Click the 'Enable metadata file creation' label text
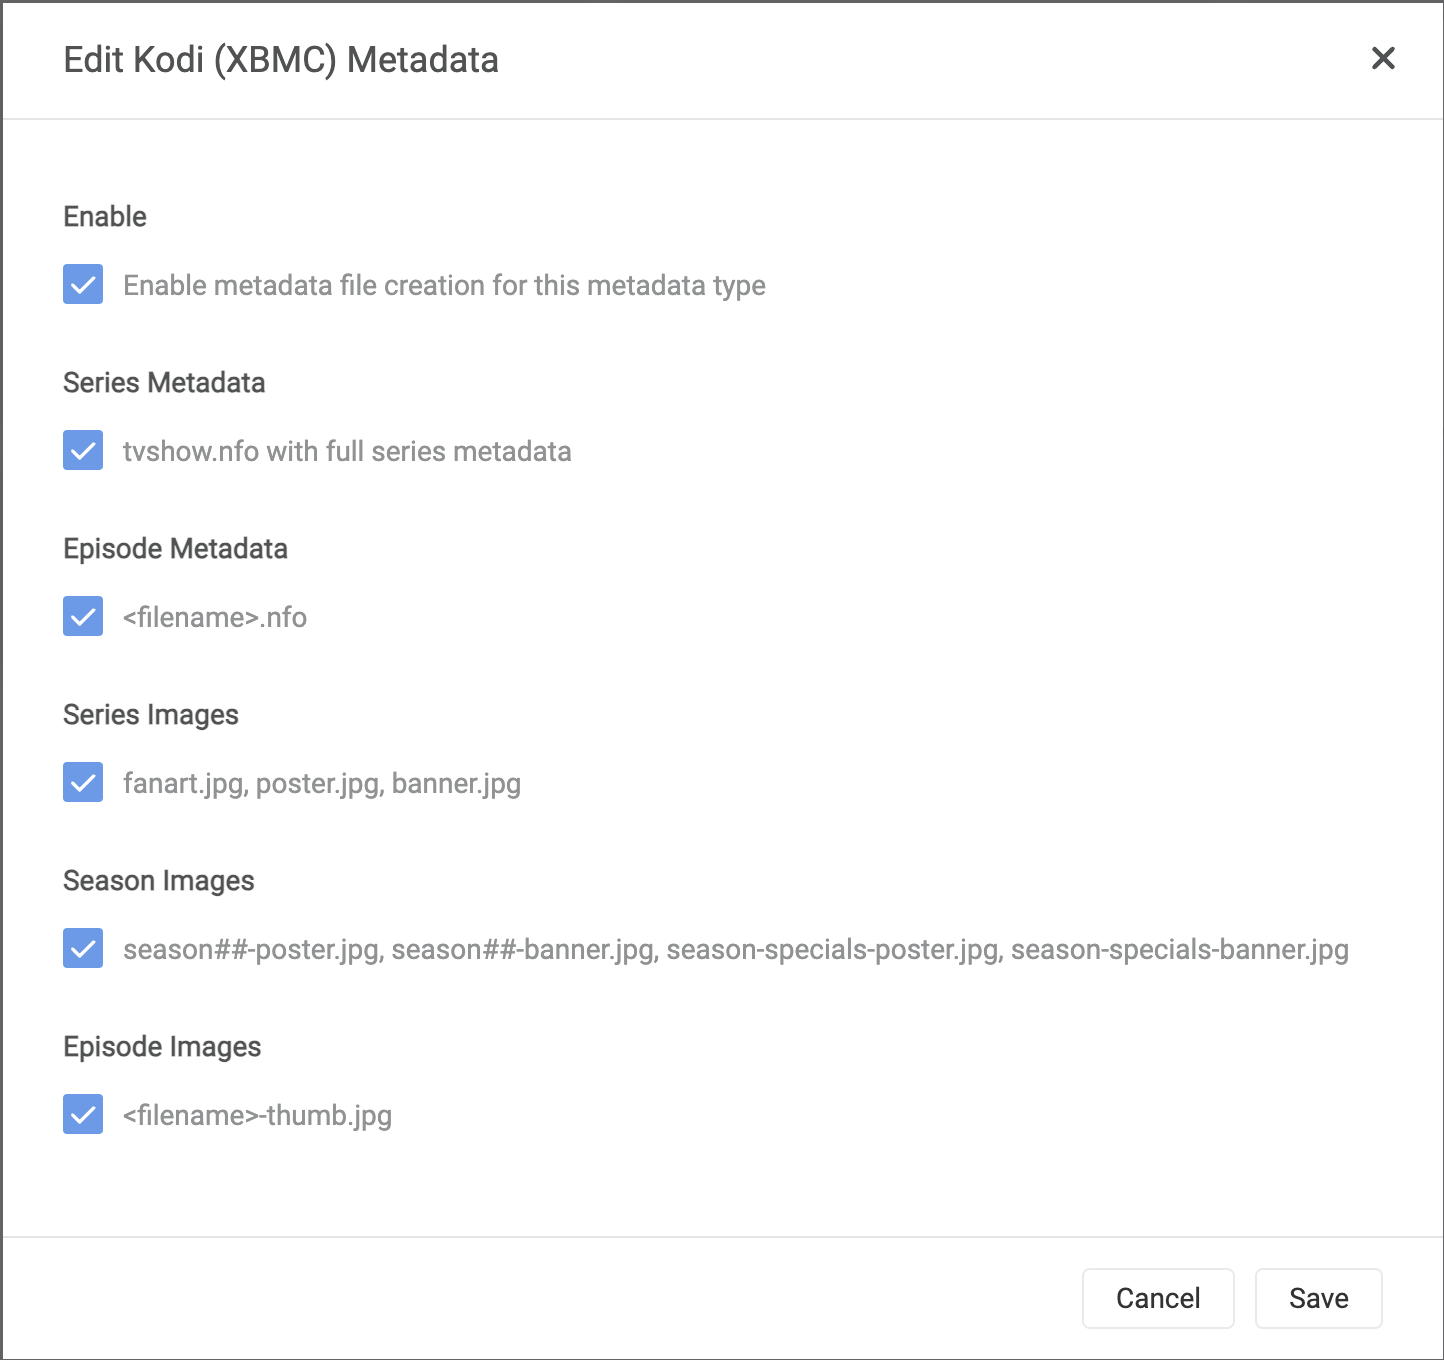1444x1360 pixels. point(444,286)
